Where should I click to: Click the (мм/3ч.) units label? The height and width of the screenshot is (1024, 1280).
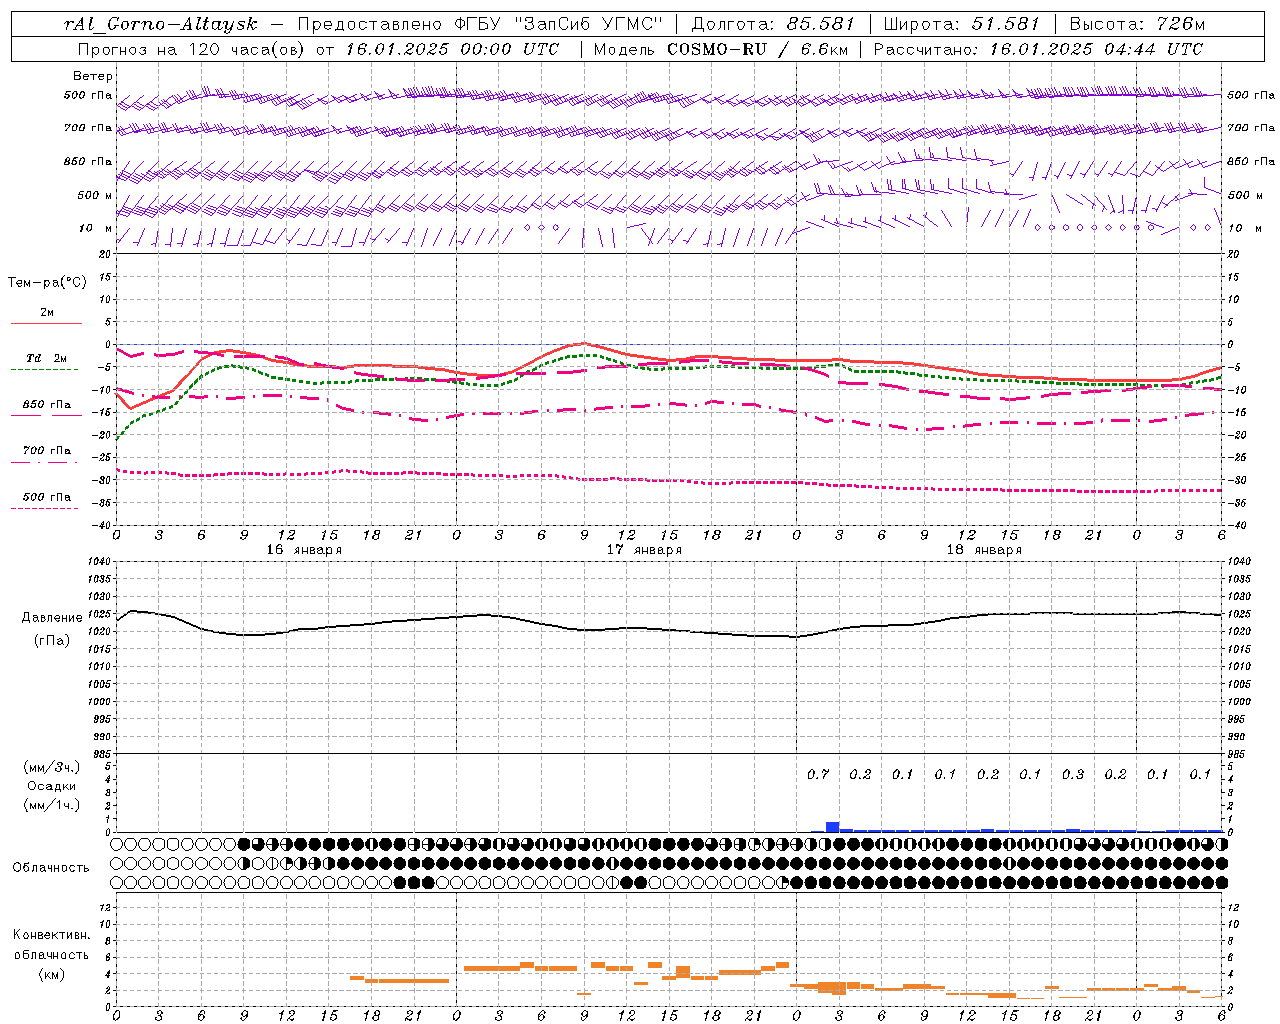tap(51, 767)
